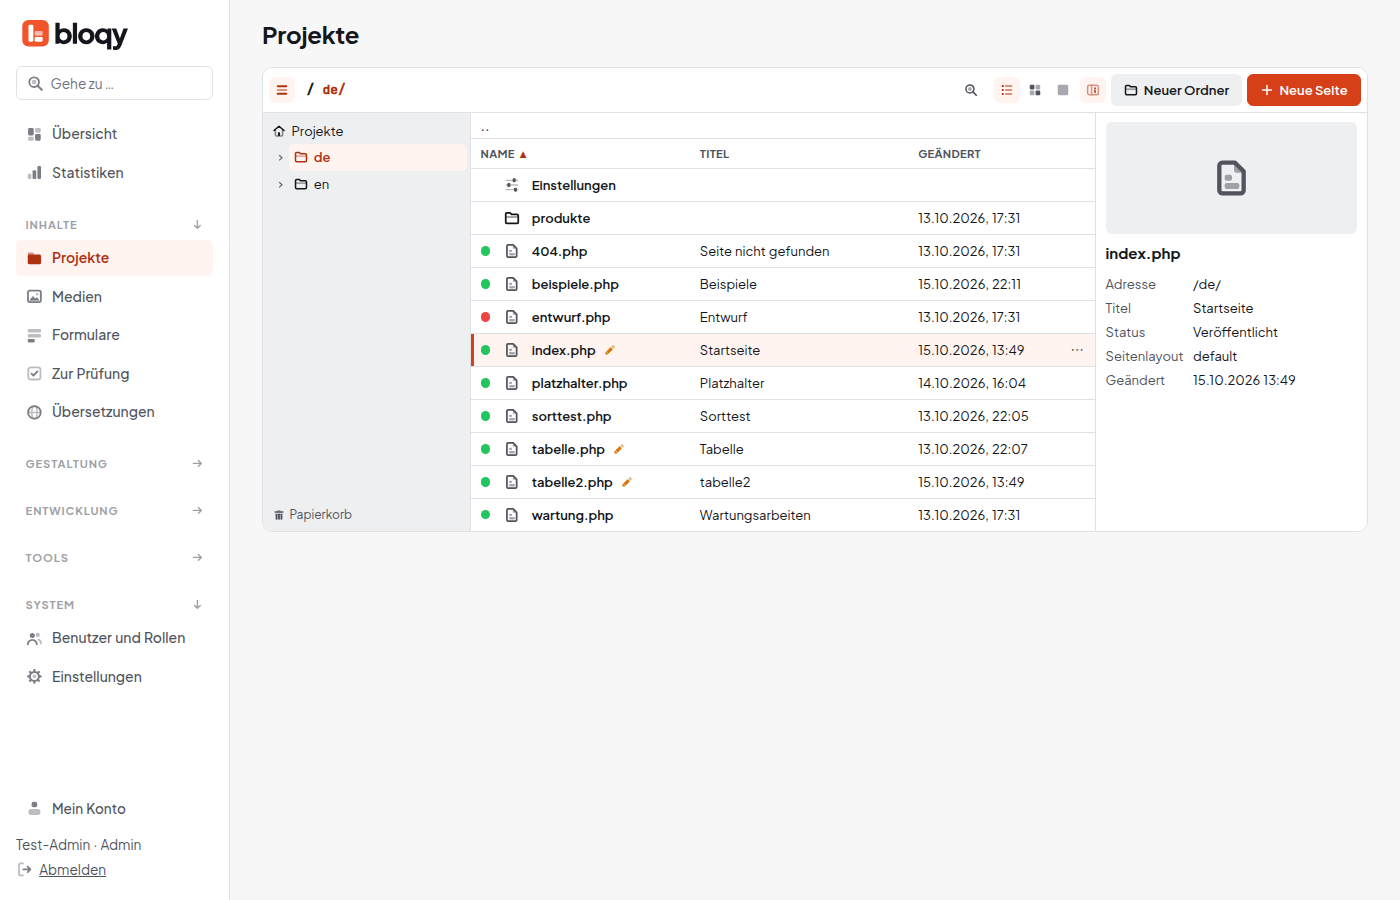Screen dimensions: 1400x900
Task: Open Formulare in the sidebar
Action: point(114,335)
